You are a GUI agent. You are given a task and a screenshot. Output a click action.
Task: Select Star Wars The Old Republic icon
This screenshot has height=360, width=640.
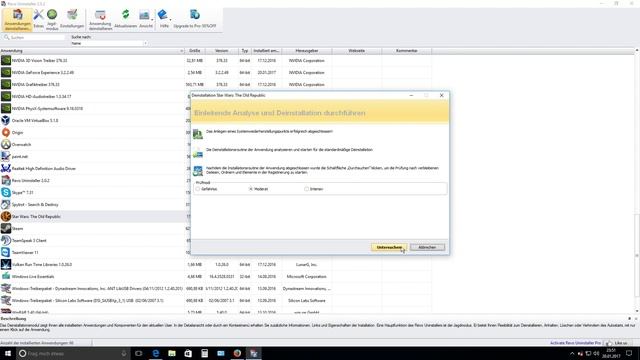[6, 216]
